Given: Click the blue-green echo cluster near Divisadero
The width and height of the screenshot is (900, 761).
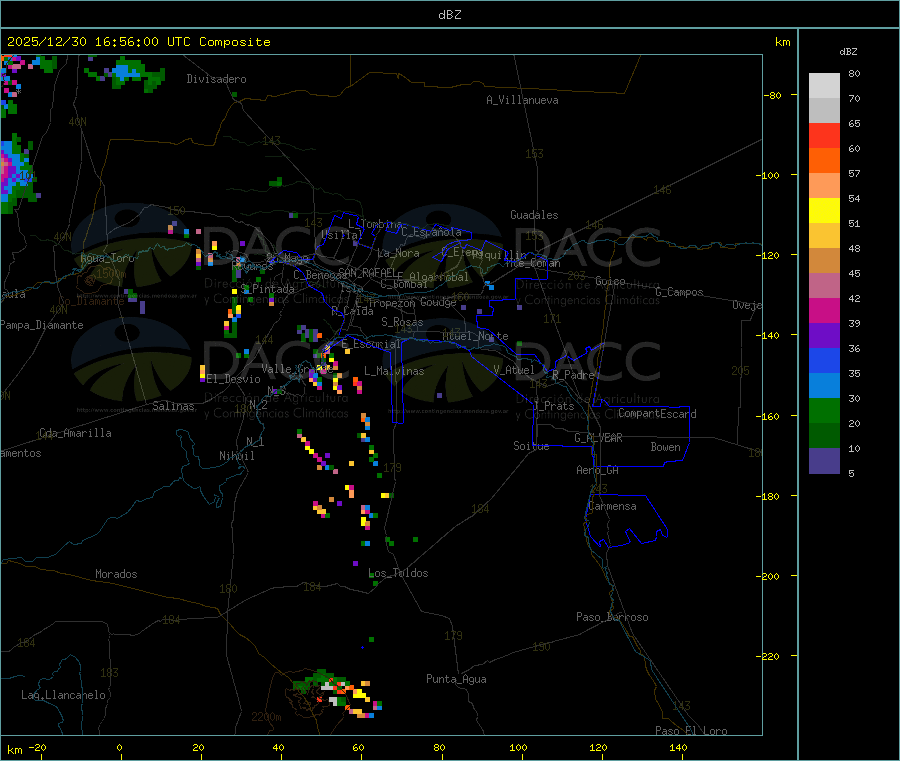Looking at the screenshot, I should [127, 73].
